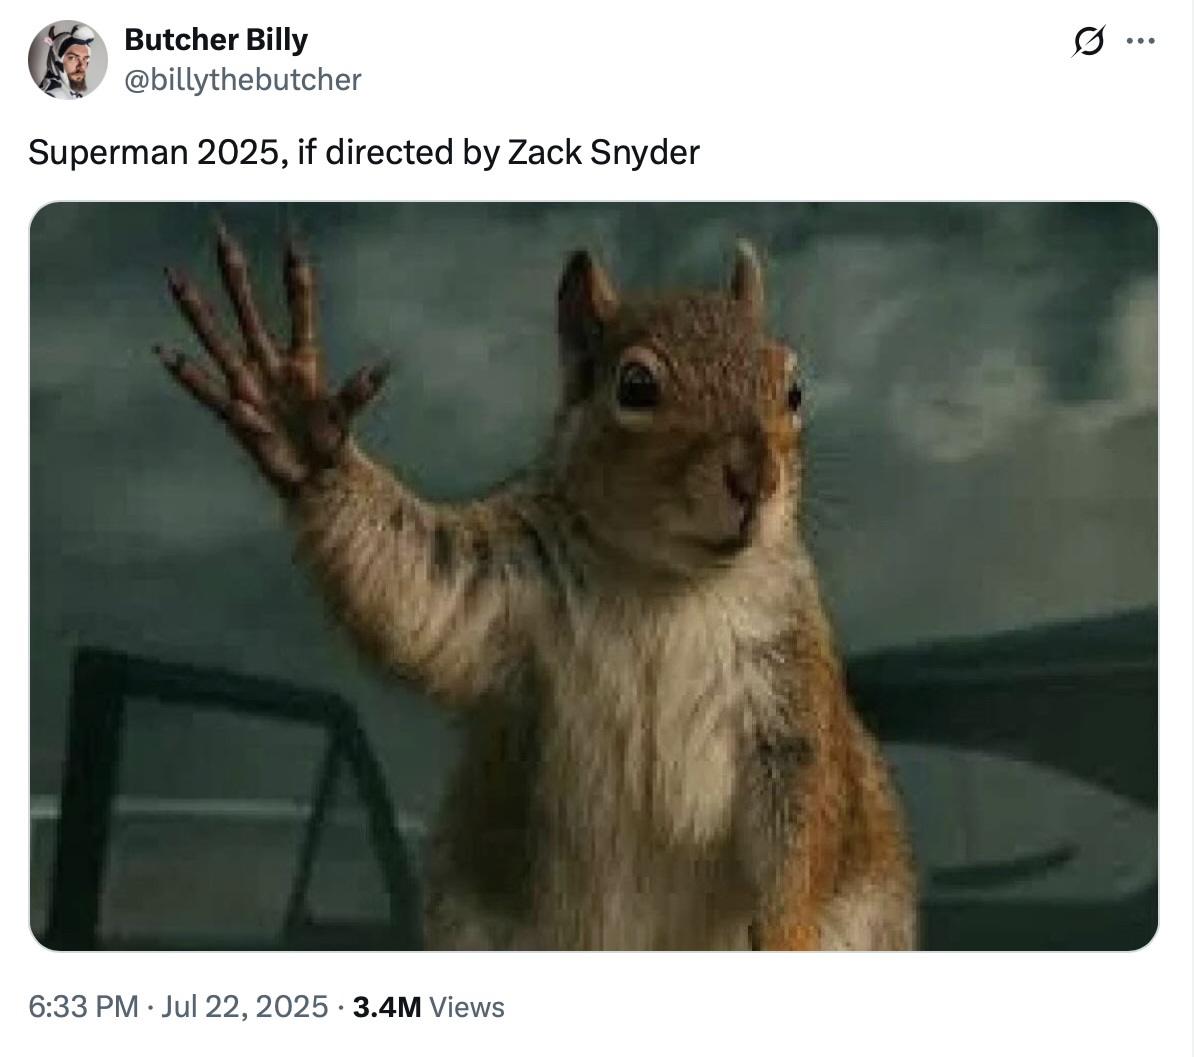
Task: Open the three-dot more options menu
Action: coord(1141,41)
